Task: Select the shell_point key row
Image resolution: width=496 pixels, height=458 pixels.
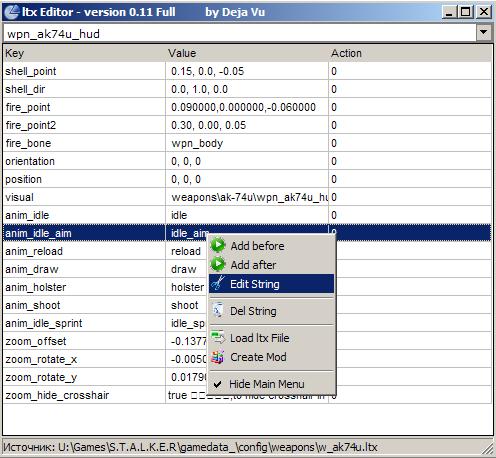Action: click(x=247, y=71)
